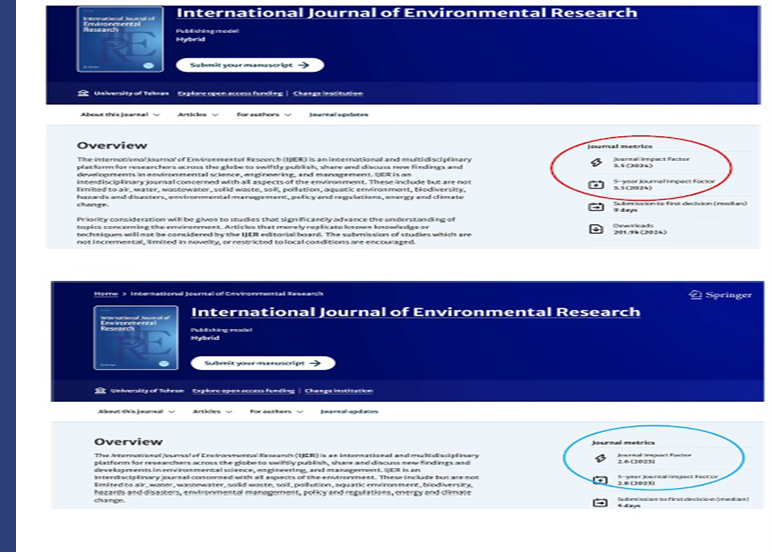This screenshot has width=772, height=557.
Task: Expand About this journal menu in upper page
Action: pos(120,115)
